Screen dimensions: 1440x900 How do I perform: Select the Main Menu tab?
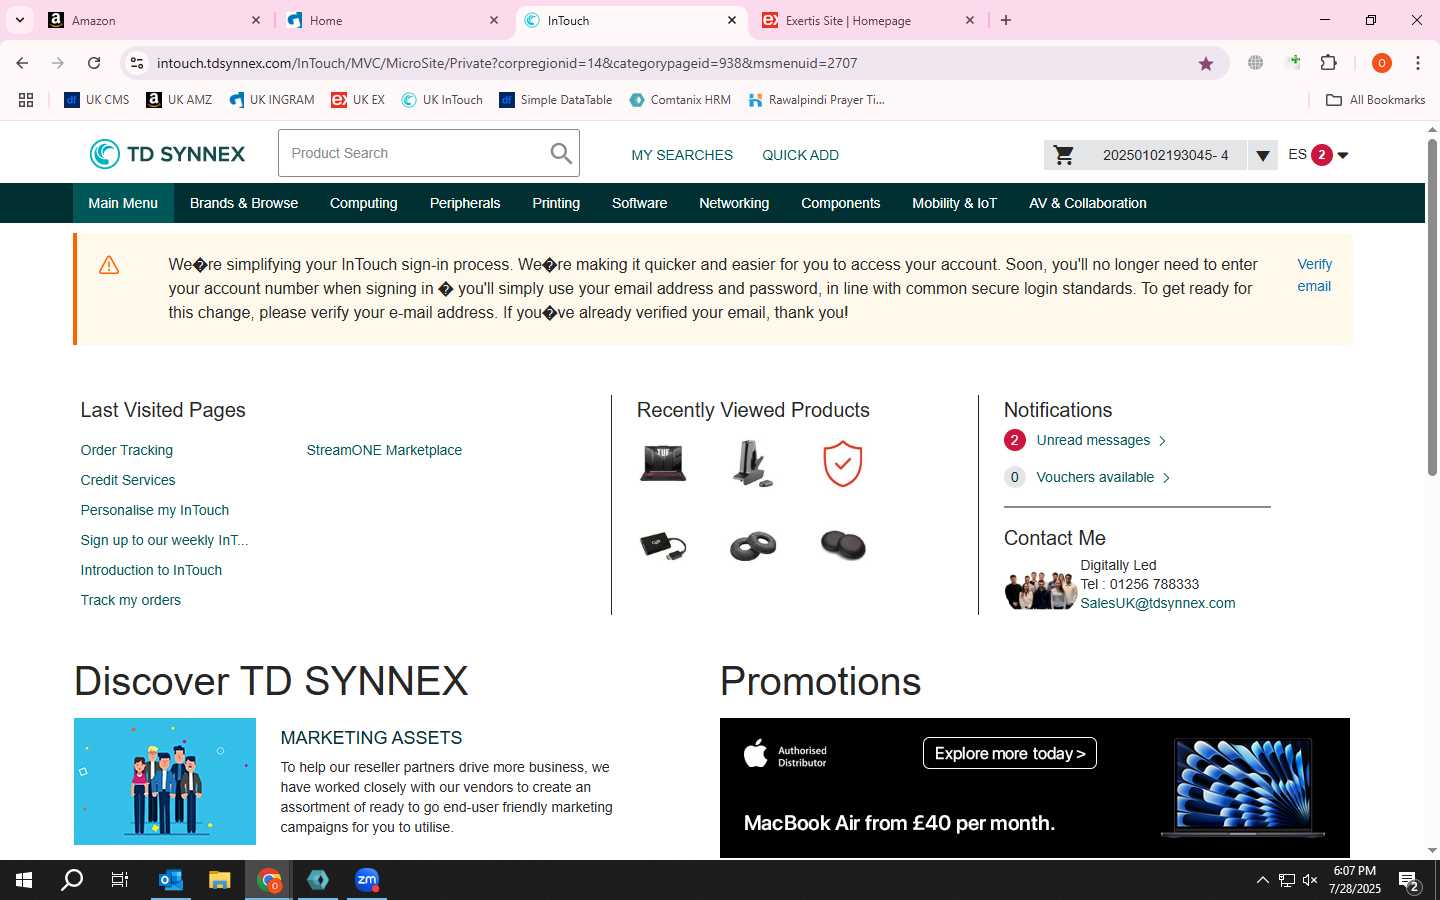(123, 203)
